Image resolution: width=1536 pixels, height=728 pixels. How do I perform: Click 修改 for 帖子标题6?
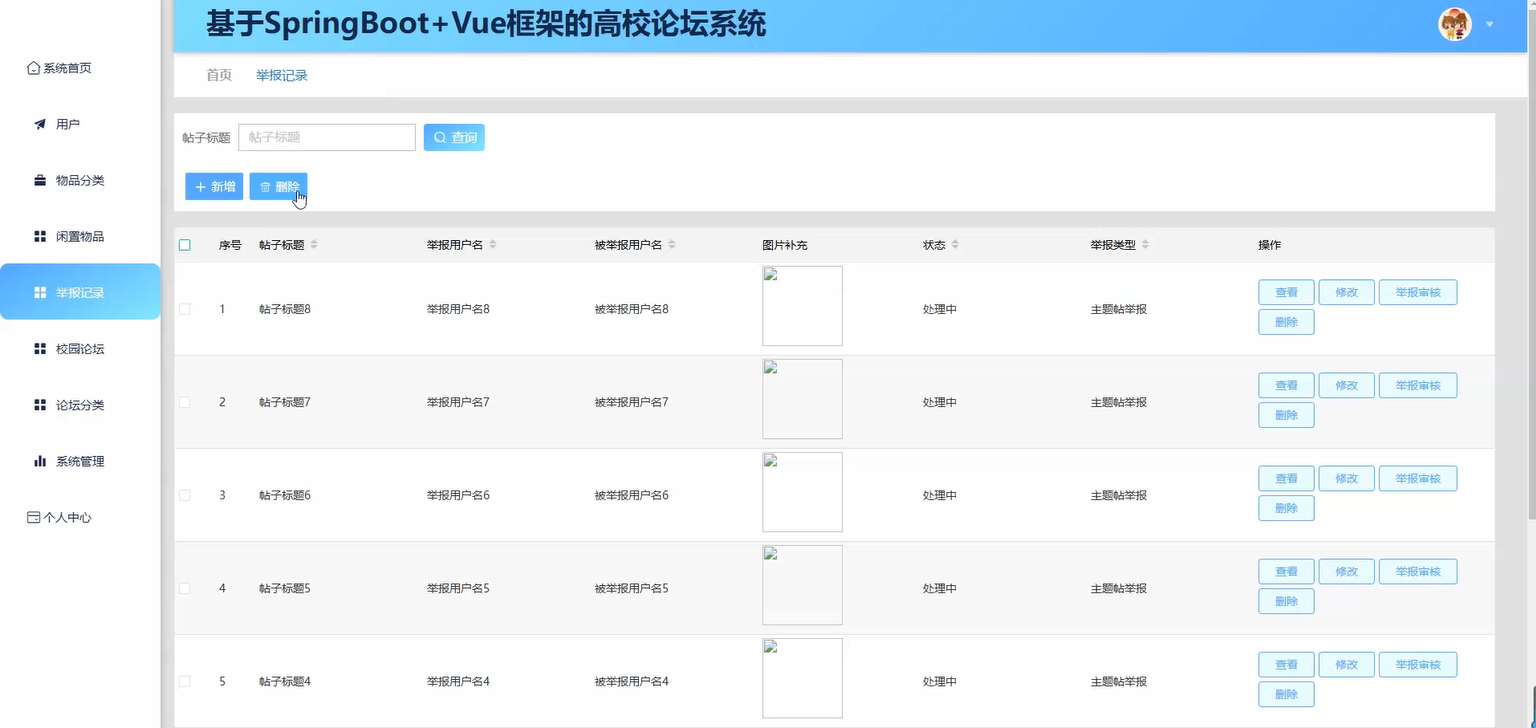1346,478
